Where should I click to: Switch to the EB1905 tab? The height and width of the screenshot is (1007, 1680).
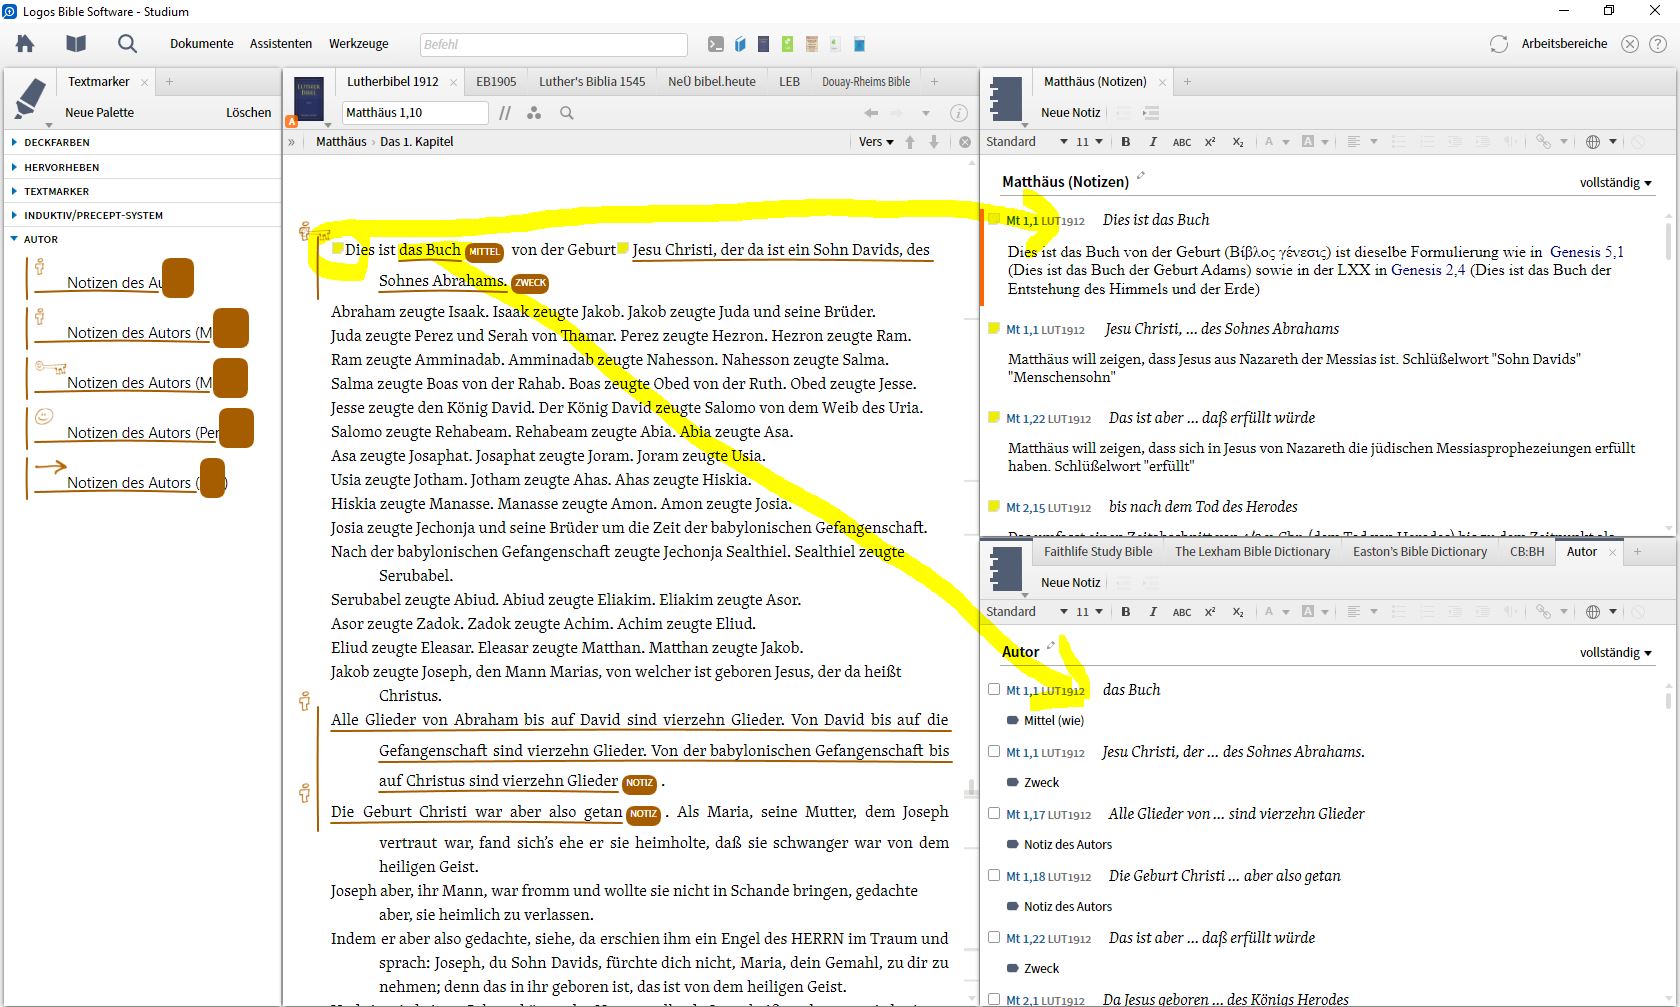pos(496,82)
